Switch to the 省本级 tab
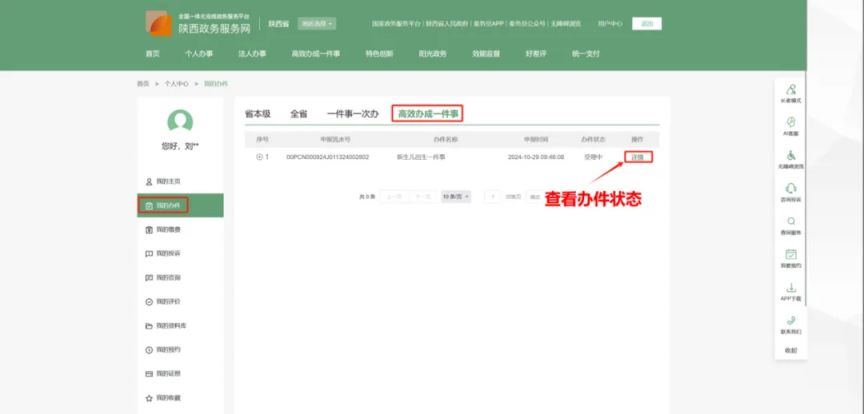Viewport: 864px width, 414px height. coord(258,114)
